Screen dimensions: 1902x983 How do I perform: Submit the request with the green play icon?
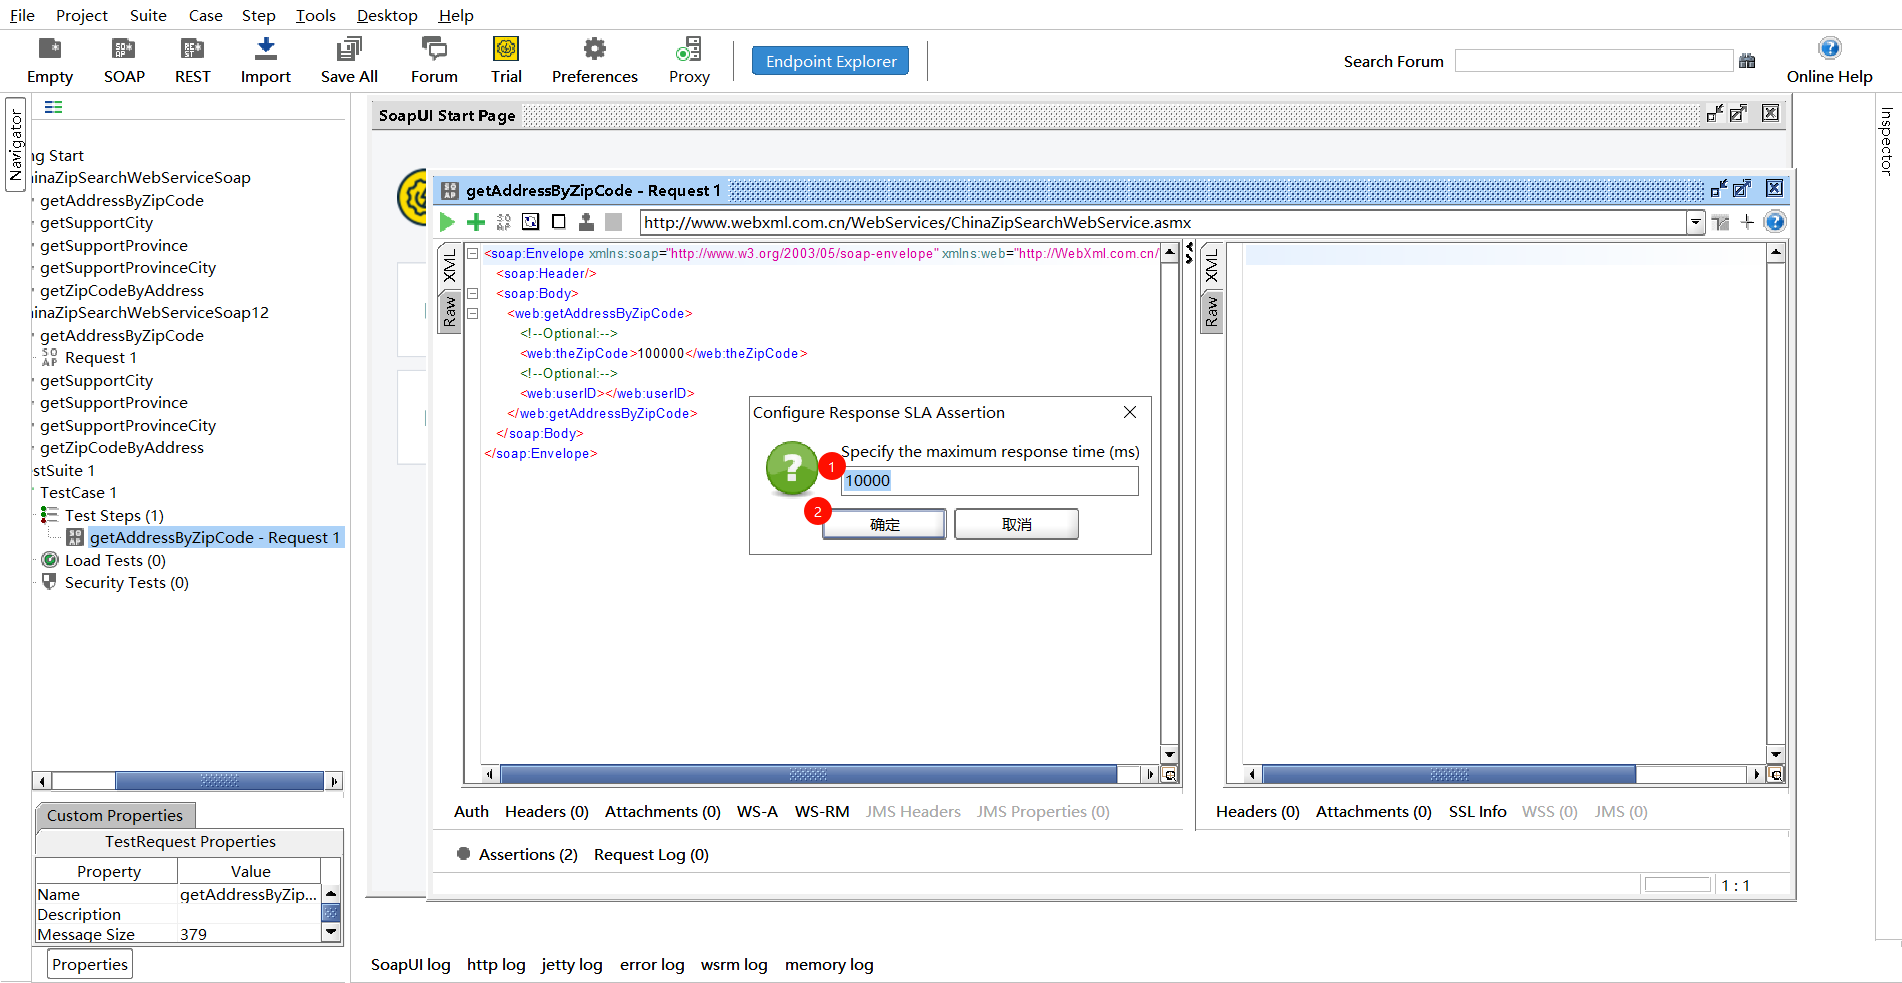447,222
